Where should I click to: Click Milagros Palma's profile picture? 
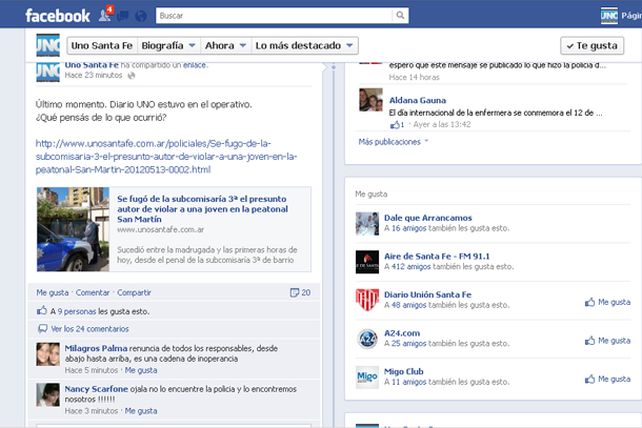click(48, 354)
